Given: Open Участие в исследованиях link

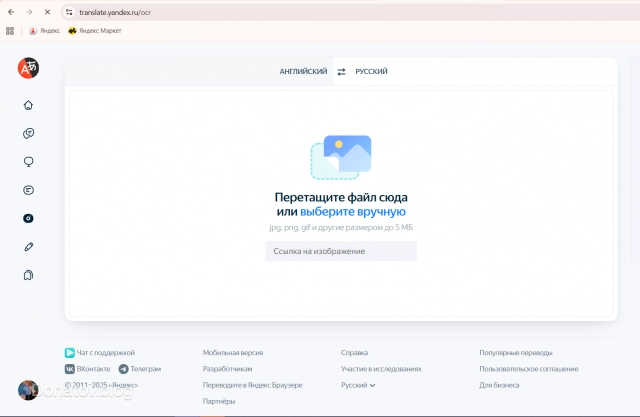Looking at the screenshot, I should [x=381, y=369].
